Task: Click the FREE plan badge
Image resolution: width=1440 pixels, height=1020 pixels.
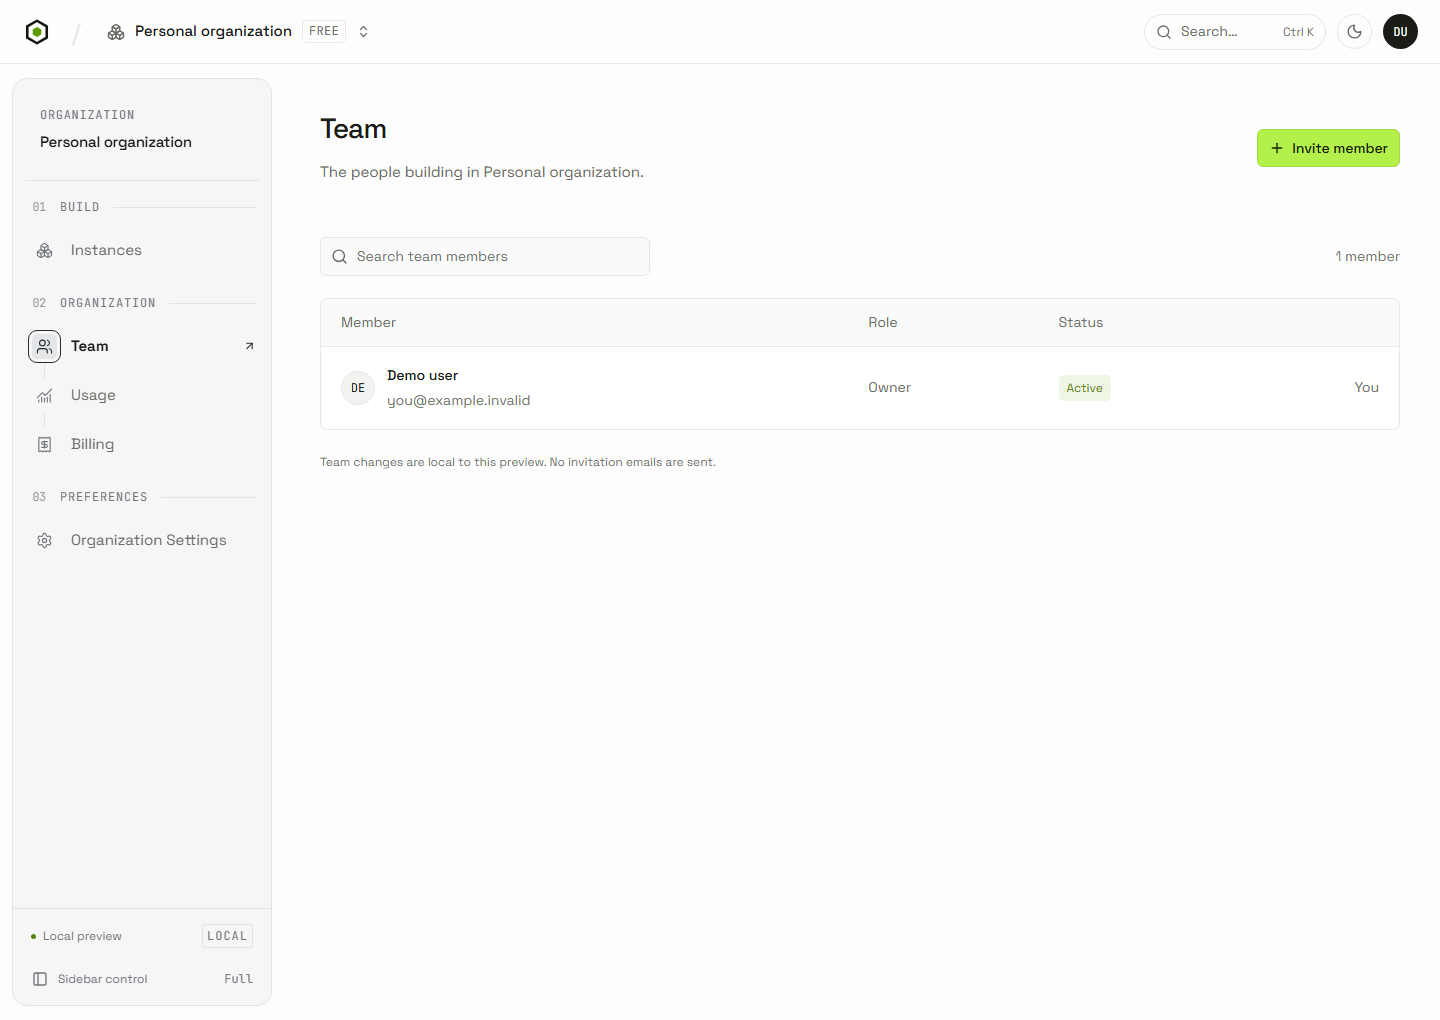Action: pos(324,32)
